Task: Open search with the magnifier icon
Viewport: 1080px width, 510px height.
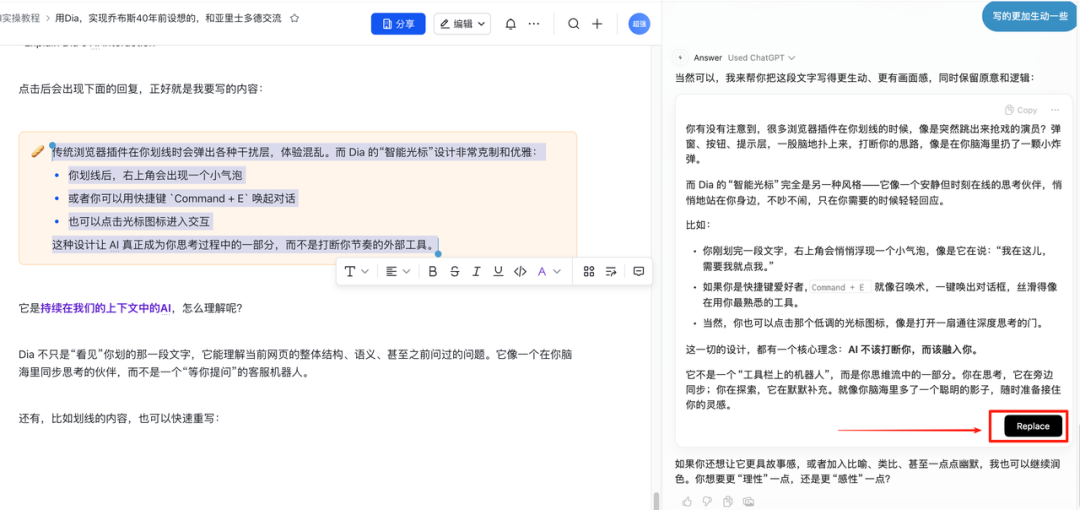Action: [x=573, y=24]
